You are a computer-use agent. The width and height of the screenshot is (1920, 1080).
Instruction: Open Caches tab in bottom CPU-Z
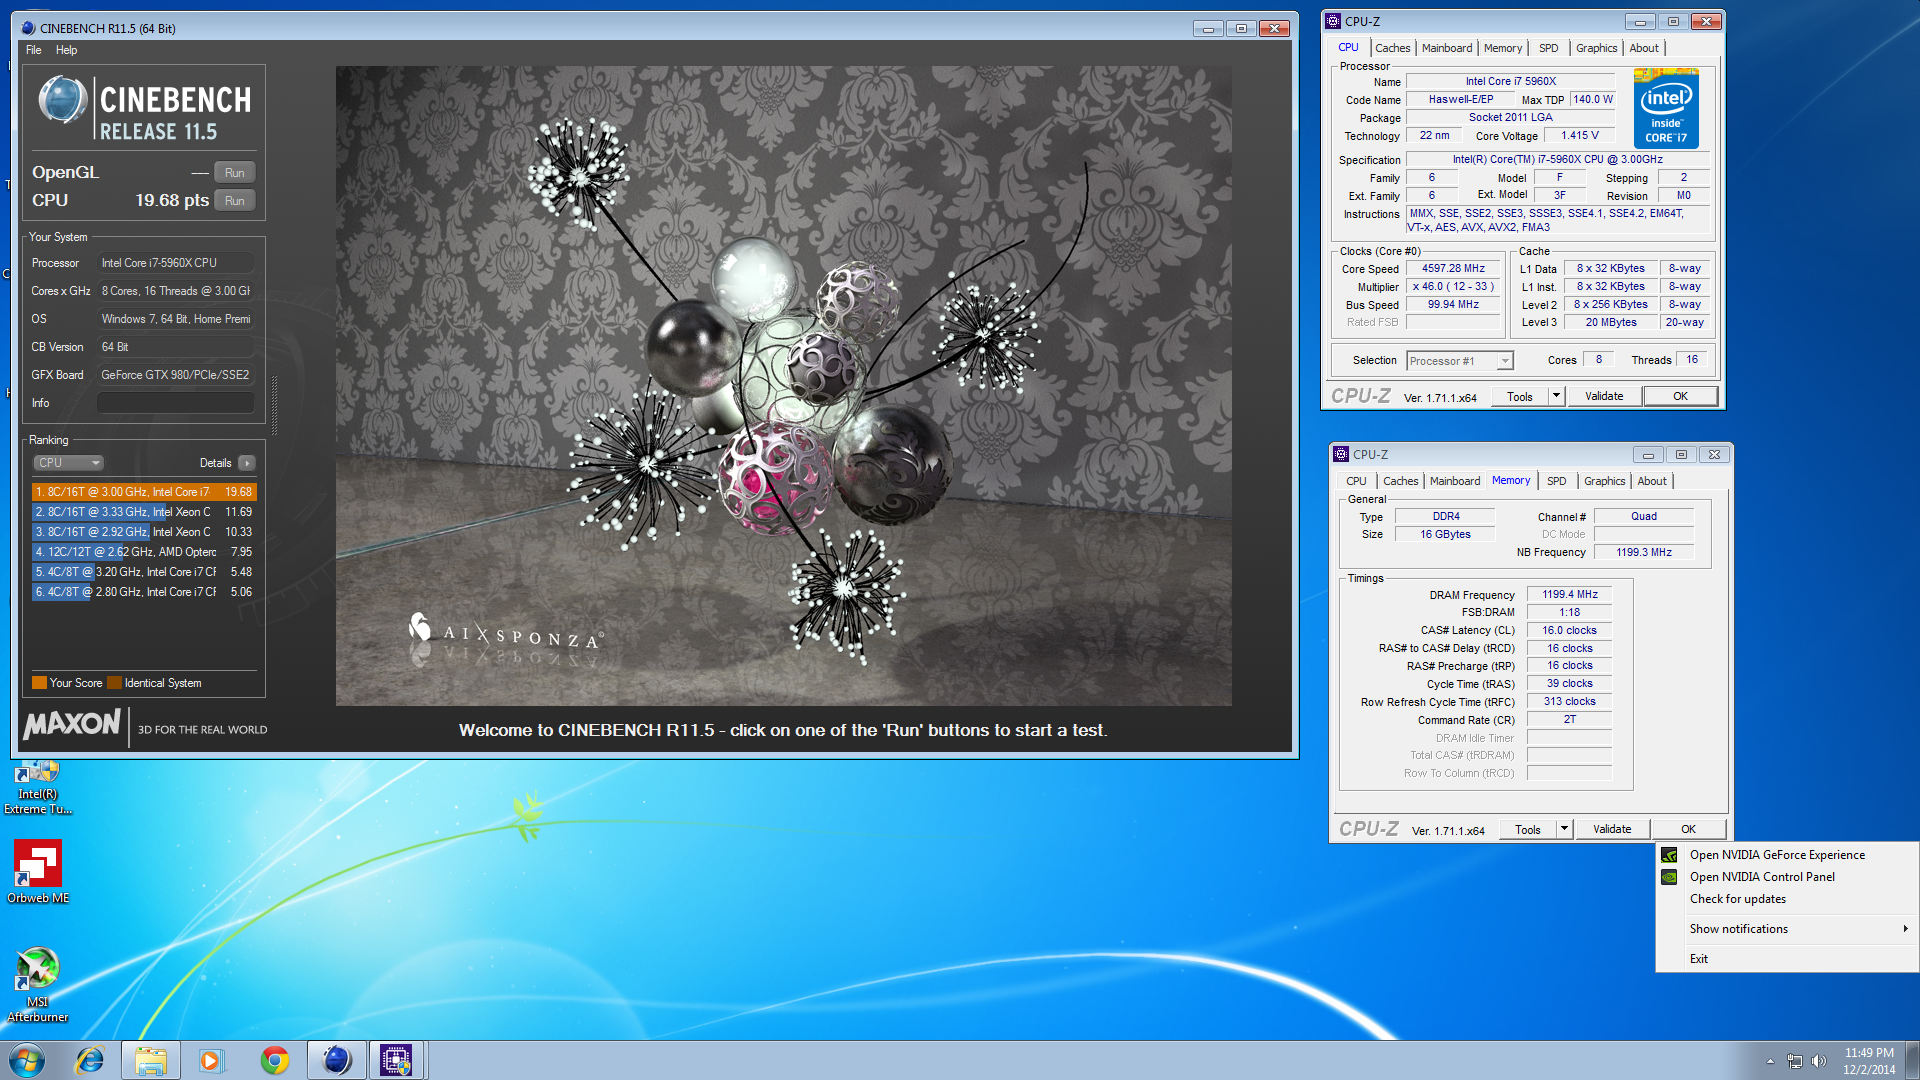click(1400, 481)
